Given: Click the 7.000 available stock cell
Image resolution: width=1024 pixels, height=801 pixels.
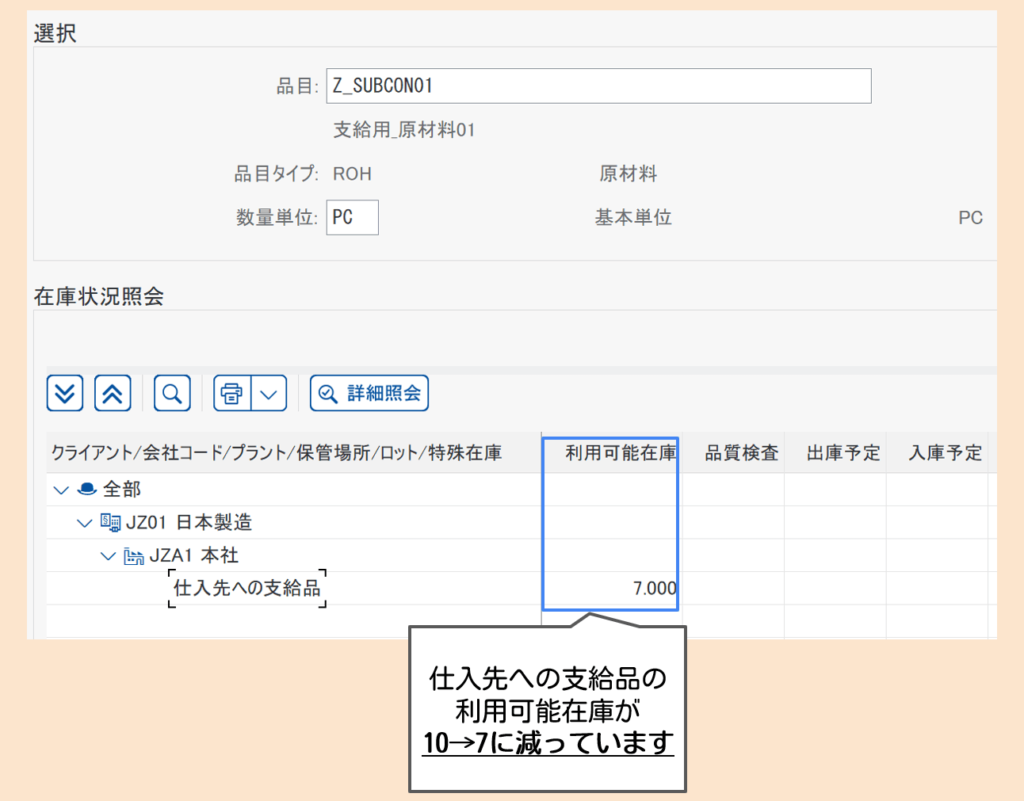Looking at the screenshot, I should click(654, 588).
